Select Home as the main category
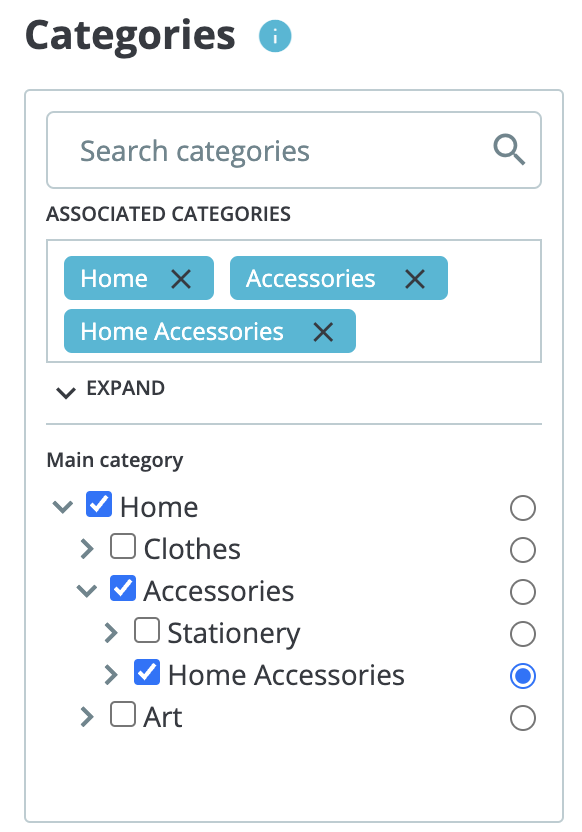This screenshot has width=582, height=832. [x=523, y=508]
